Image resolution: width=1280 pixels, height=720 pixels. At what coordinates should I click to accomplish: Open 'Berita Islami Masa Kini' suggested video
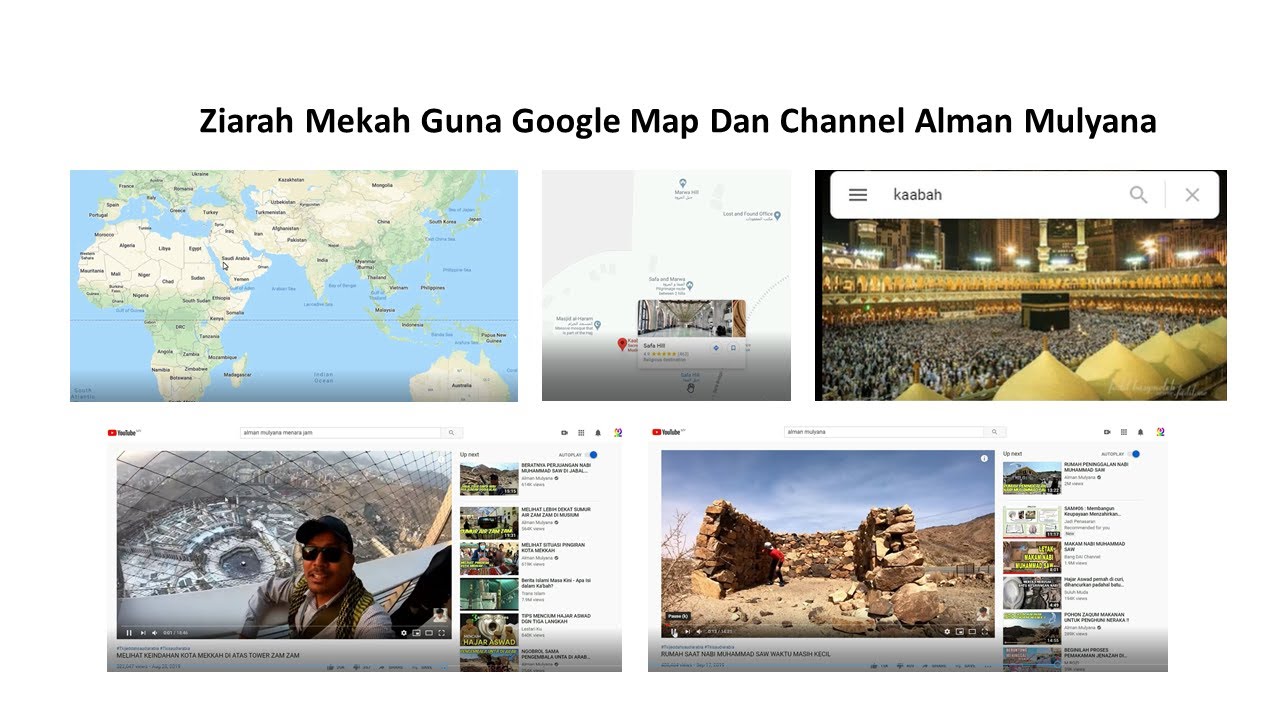(526, 593)
